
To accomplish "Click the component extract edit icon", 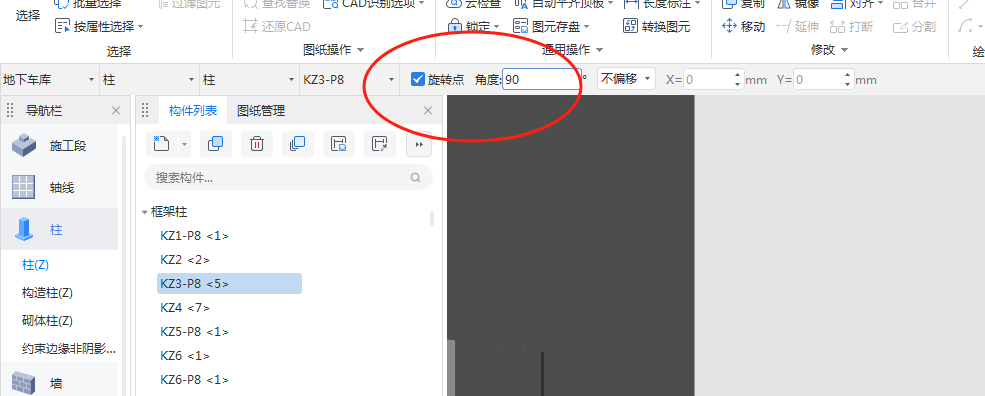I will 379,144.
